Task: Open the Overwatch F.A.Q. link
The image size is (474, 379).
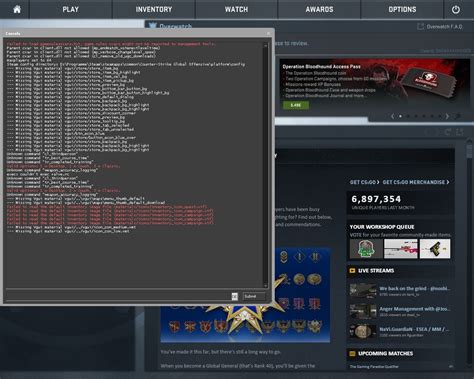Action: click(x=445, y=26)
